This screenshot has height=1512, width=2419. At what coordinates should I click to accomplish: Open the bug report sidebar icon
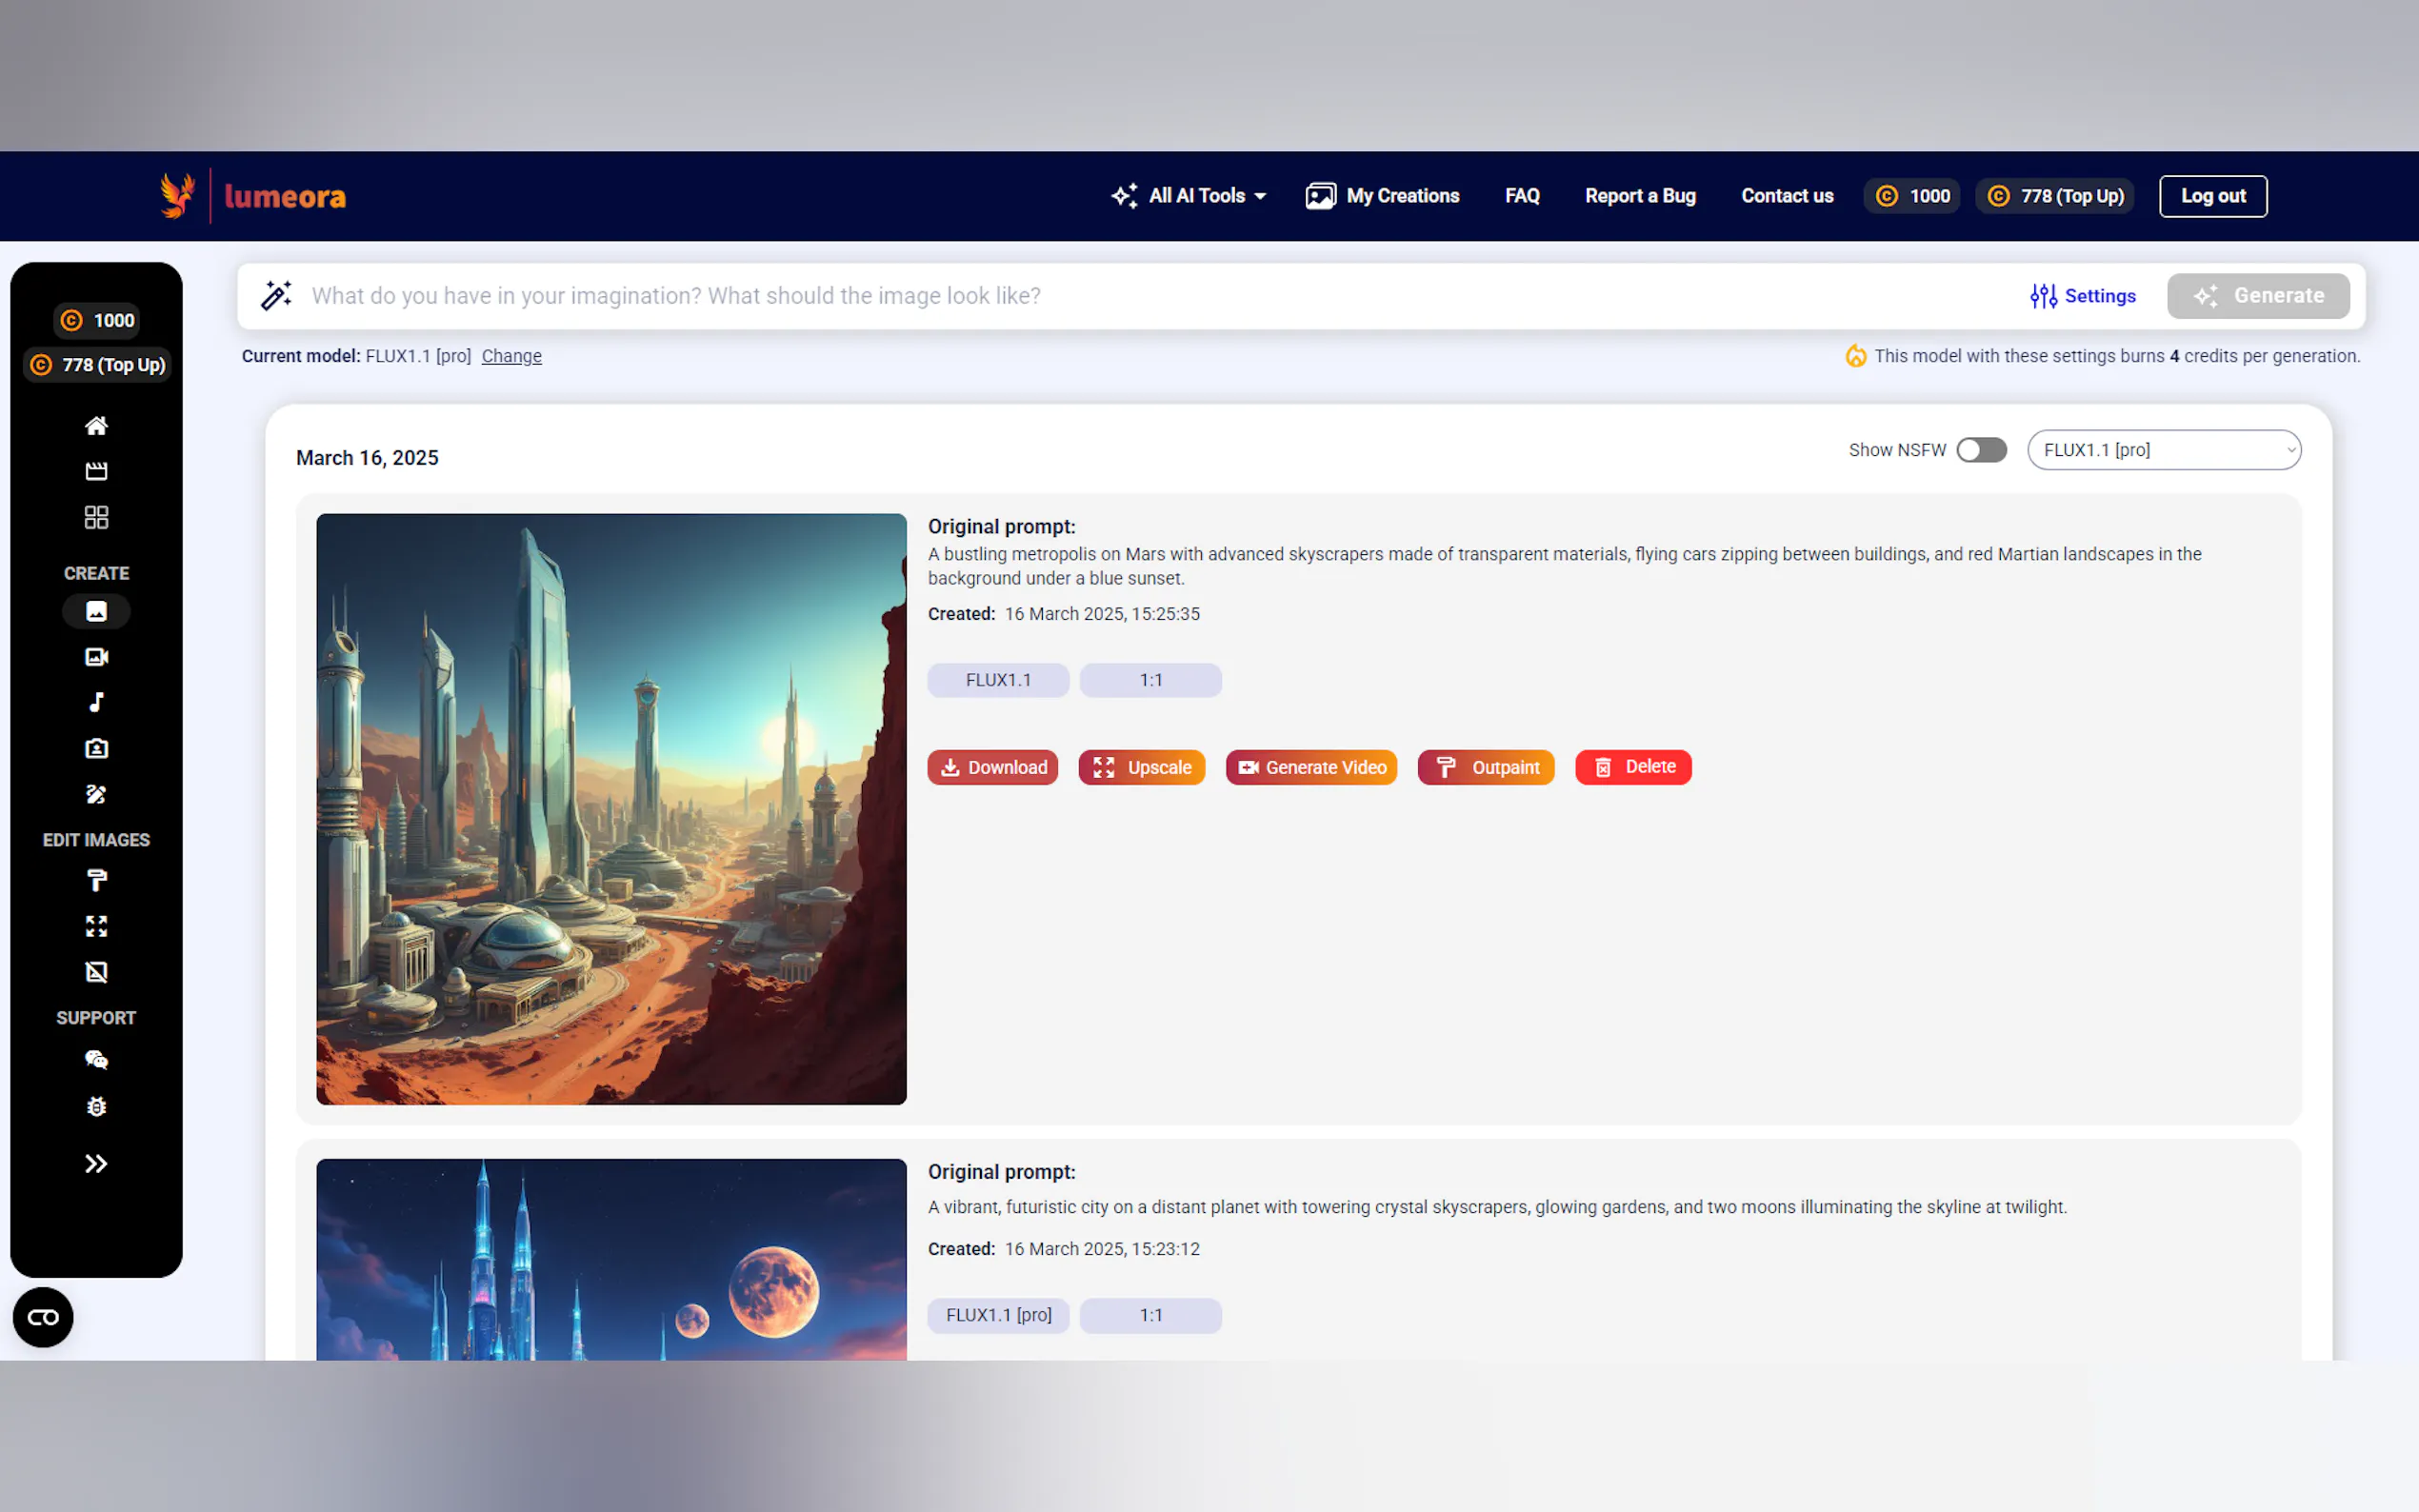(x=96, y=1106)
